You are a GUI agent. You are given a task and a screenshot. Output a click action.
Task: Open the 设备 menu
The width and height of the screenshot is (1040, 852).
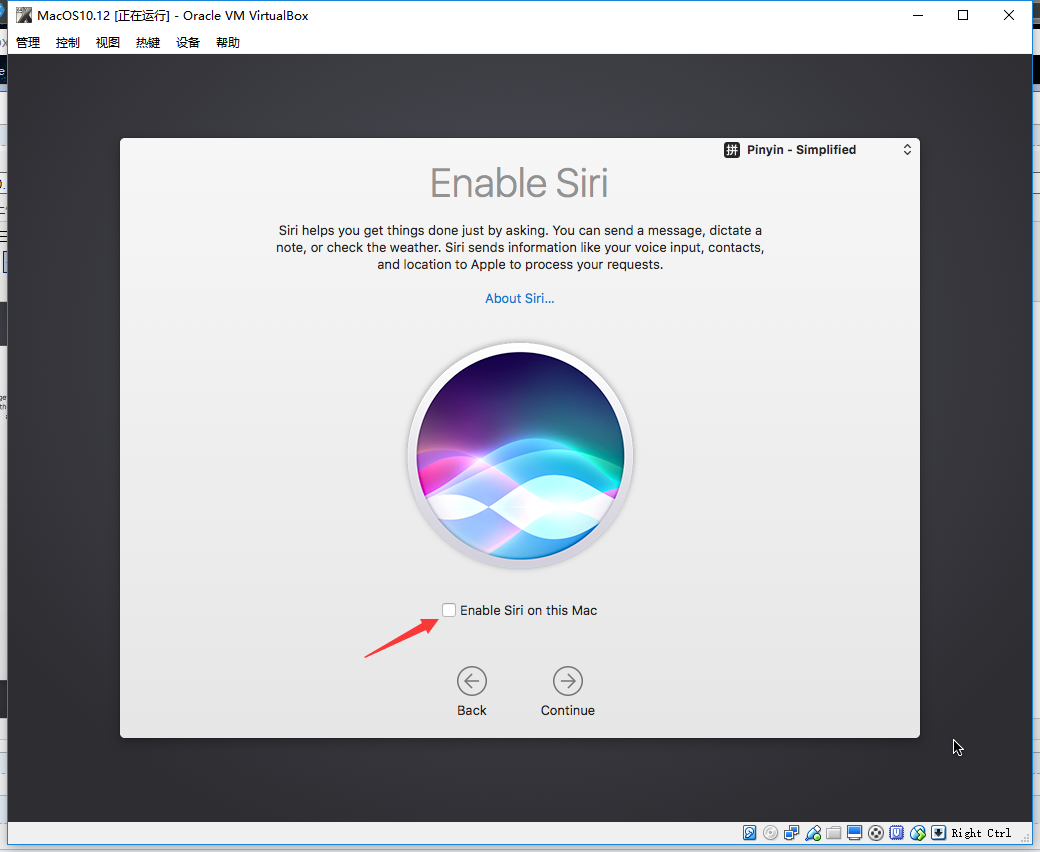(x=188, y=42)
